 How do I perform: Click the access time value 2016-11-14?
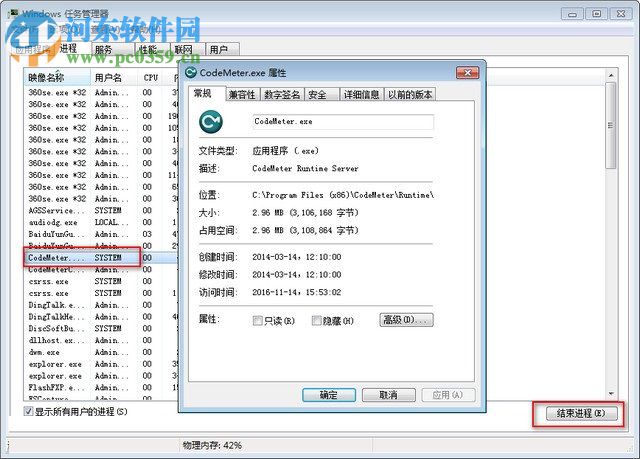[297, 292]
